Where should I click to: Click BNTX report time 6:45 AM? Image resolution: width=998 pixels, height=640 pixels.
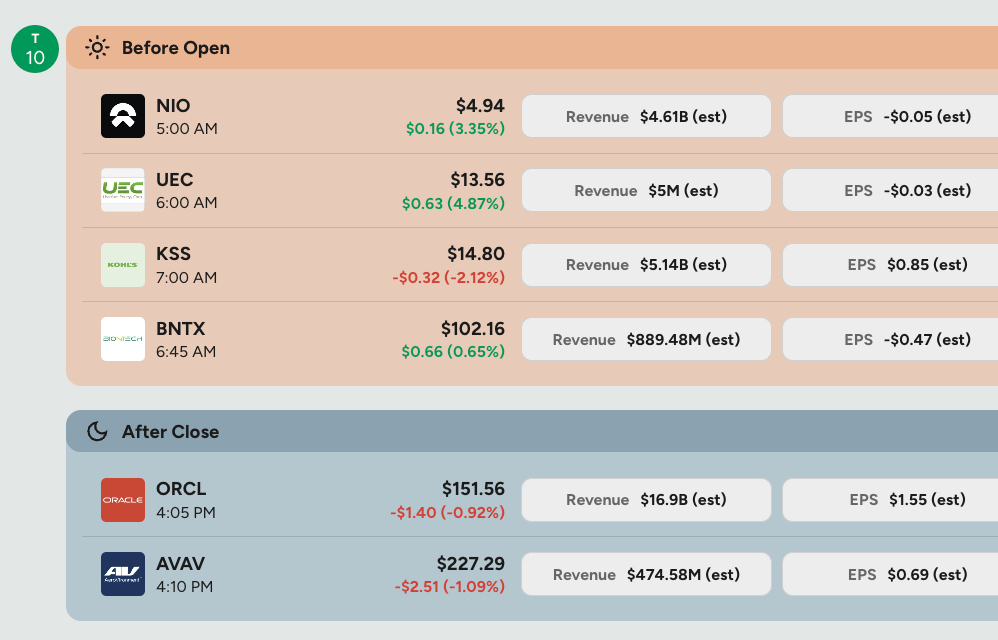tap(186, 351)
